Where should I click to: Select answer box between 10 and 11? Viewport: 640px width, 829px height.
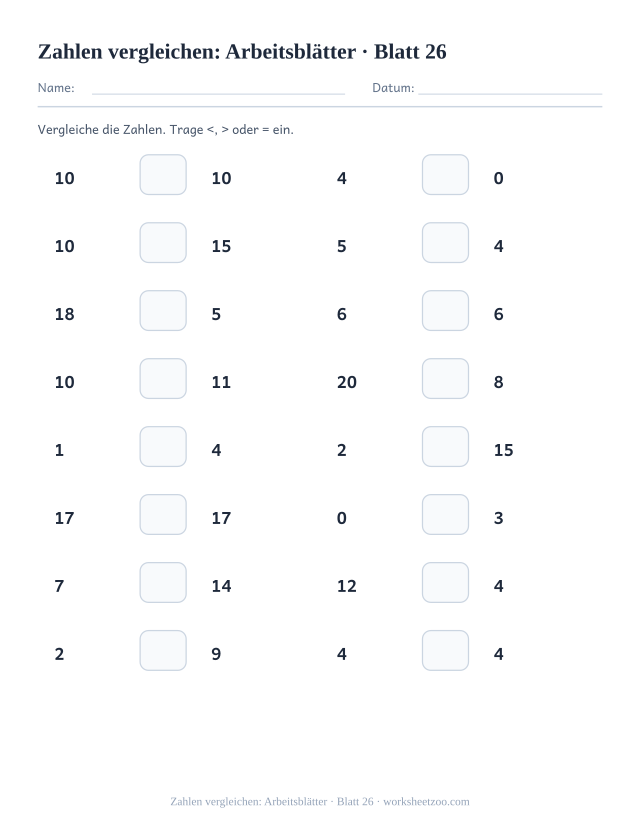pyautogui.click(x=163, y=379)
